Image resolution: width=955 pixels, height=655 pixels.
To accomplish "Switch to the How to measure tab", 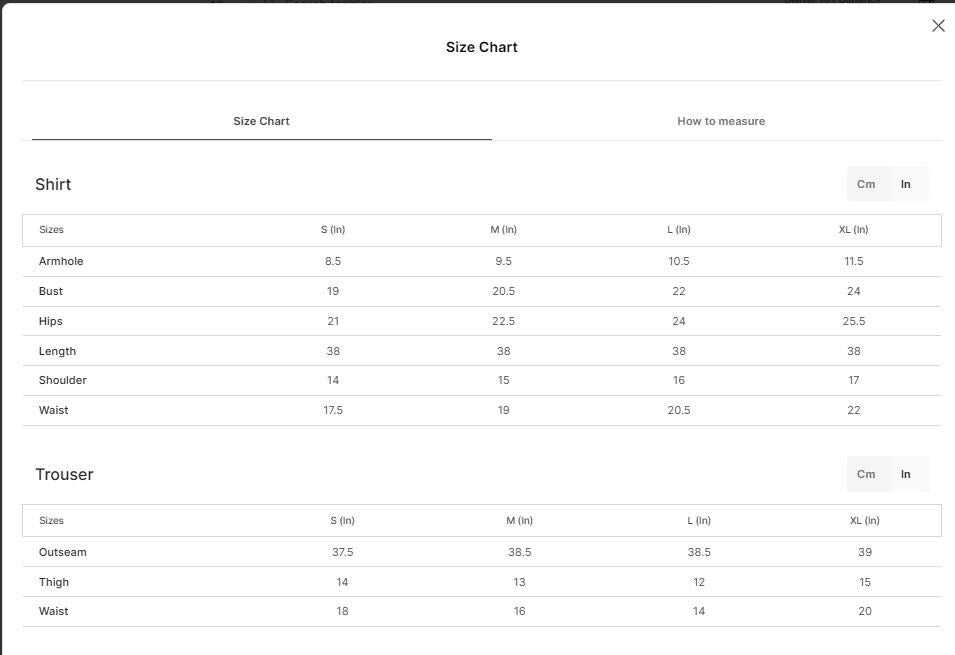I will pyautogui.click(x=721, y=121).
